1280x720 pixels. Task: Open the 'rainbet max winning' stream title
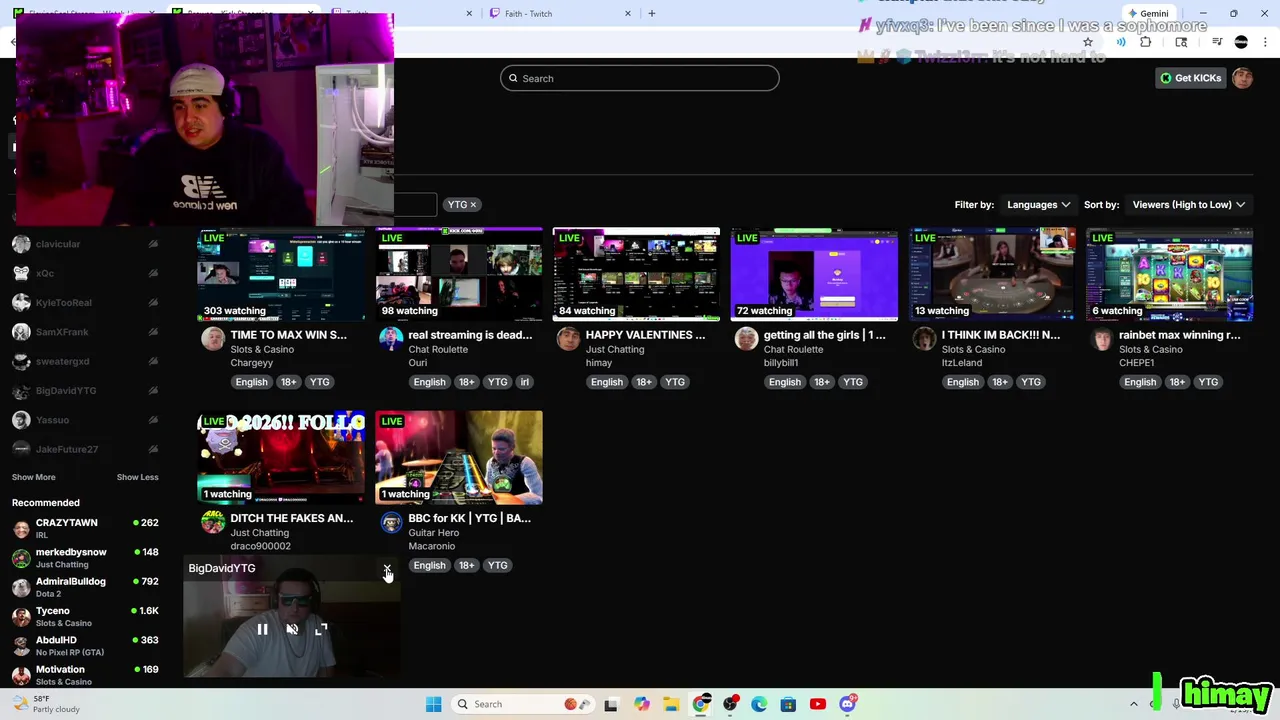click(1180, 335)
